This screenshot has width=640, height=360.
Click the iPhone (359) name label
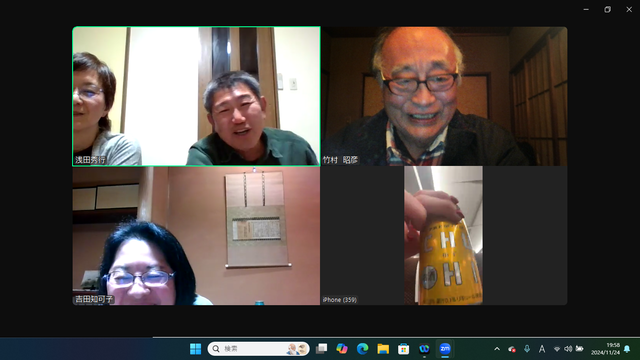340,300
